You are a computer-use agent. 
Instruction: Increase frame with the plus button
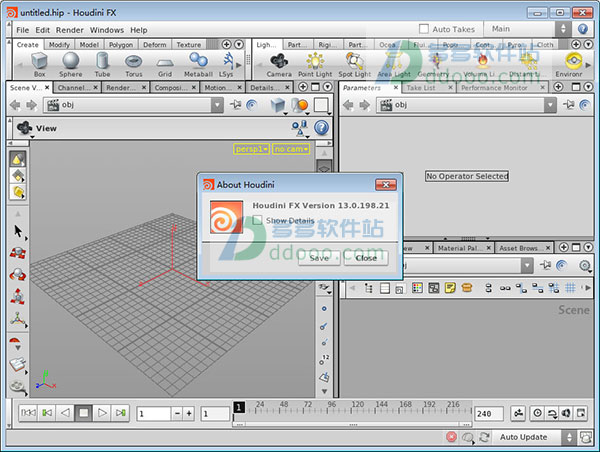click(x=189, y=414)
